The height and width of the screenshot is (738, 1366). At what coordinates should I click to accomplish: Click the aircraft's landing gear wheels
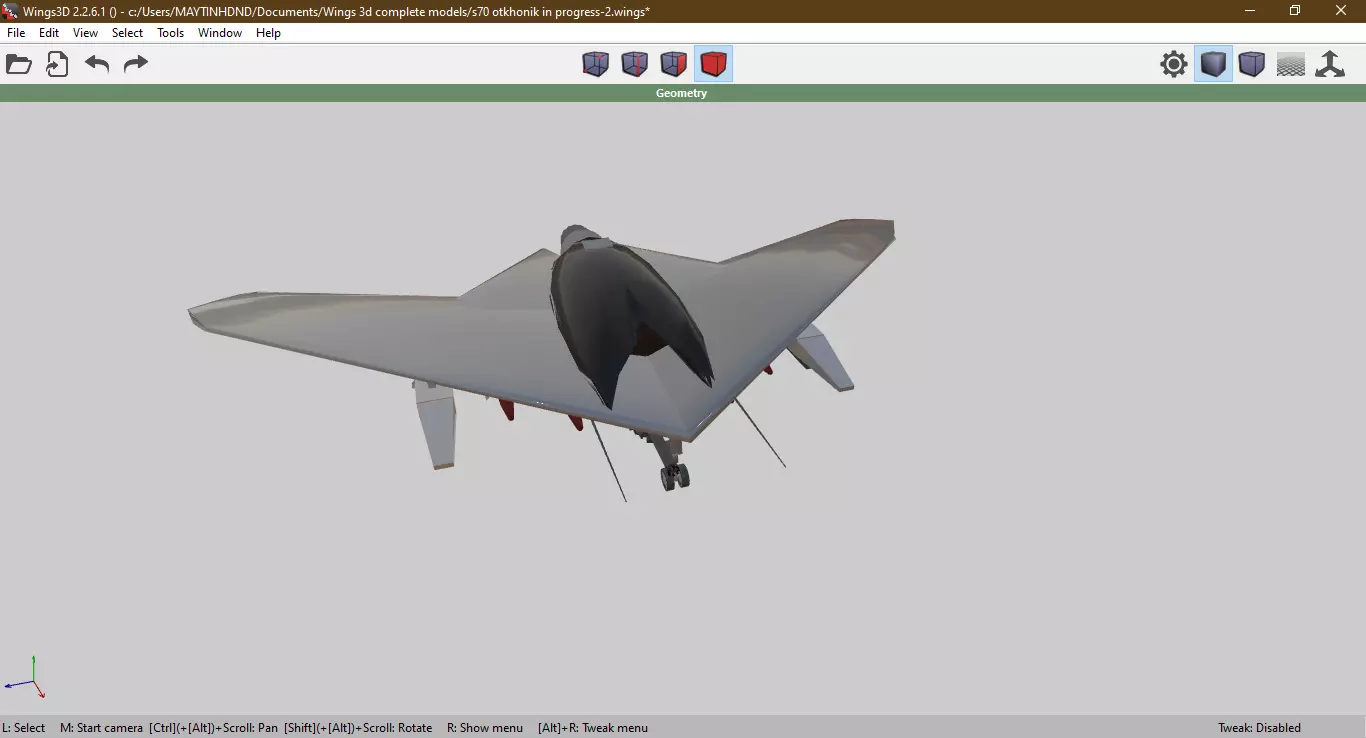(x=675, y=476)
